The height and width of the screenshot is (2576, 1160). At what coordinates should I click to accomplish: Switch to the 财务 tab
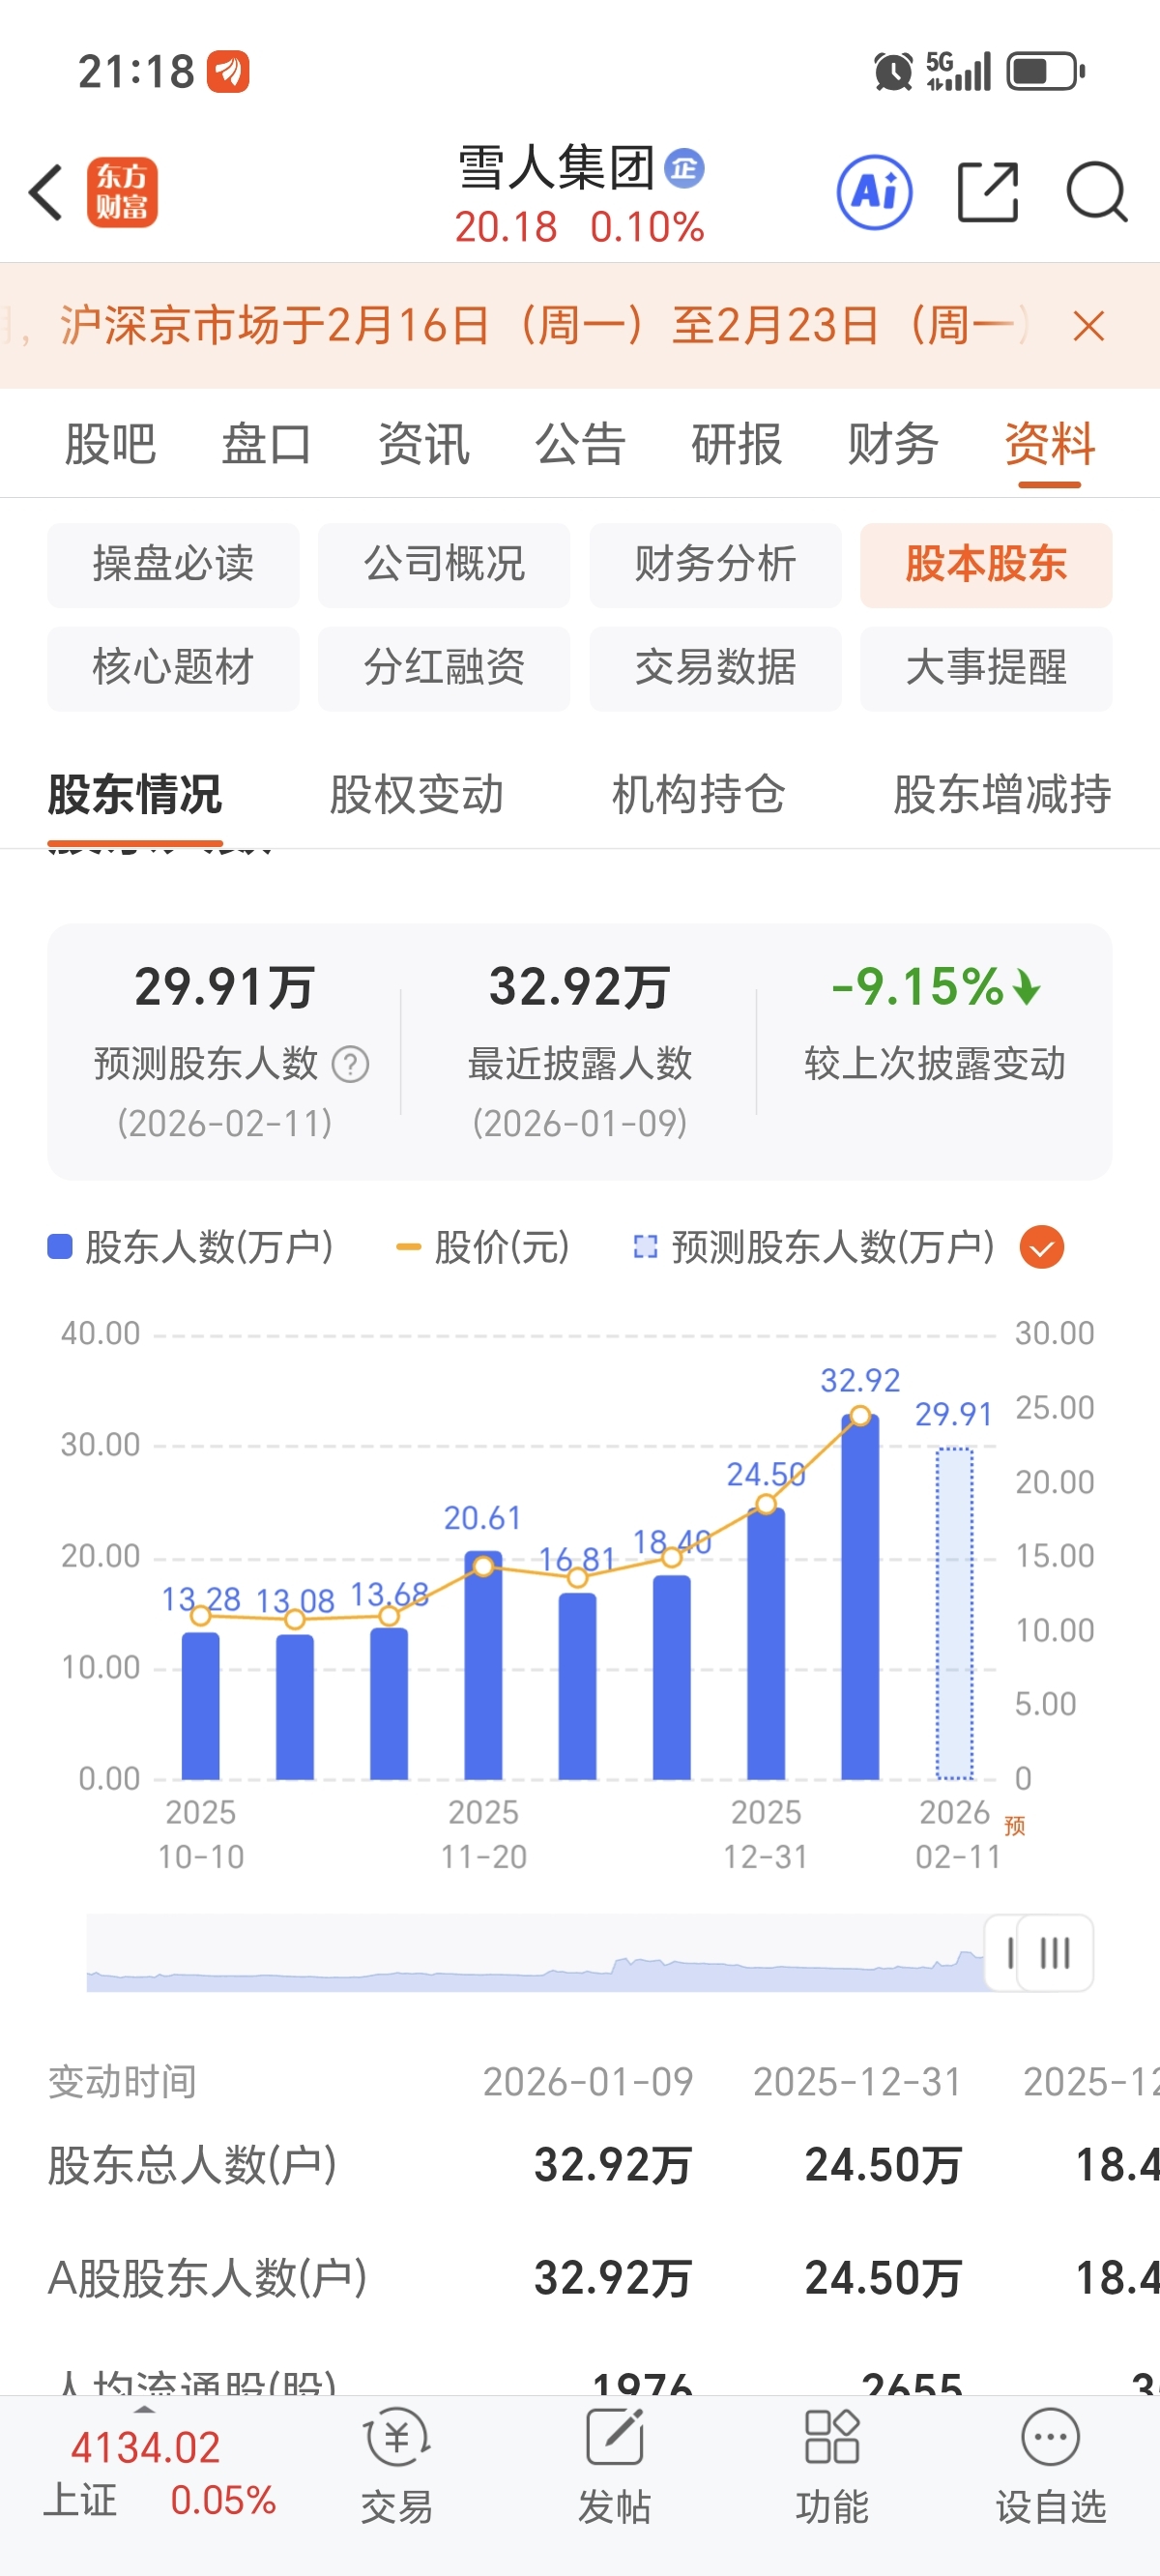click(x=893, y=444)
